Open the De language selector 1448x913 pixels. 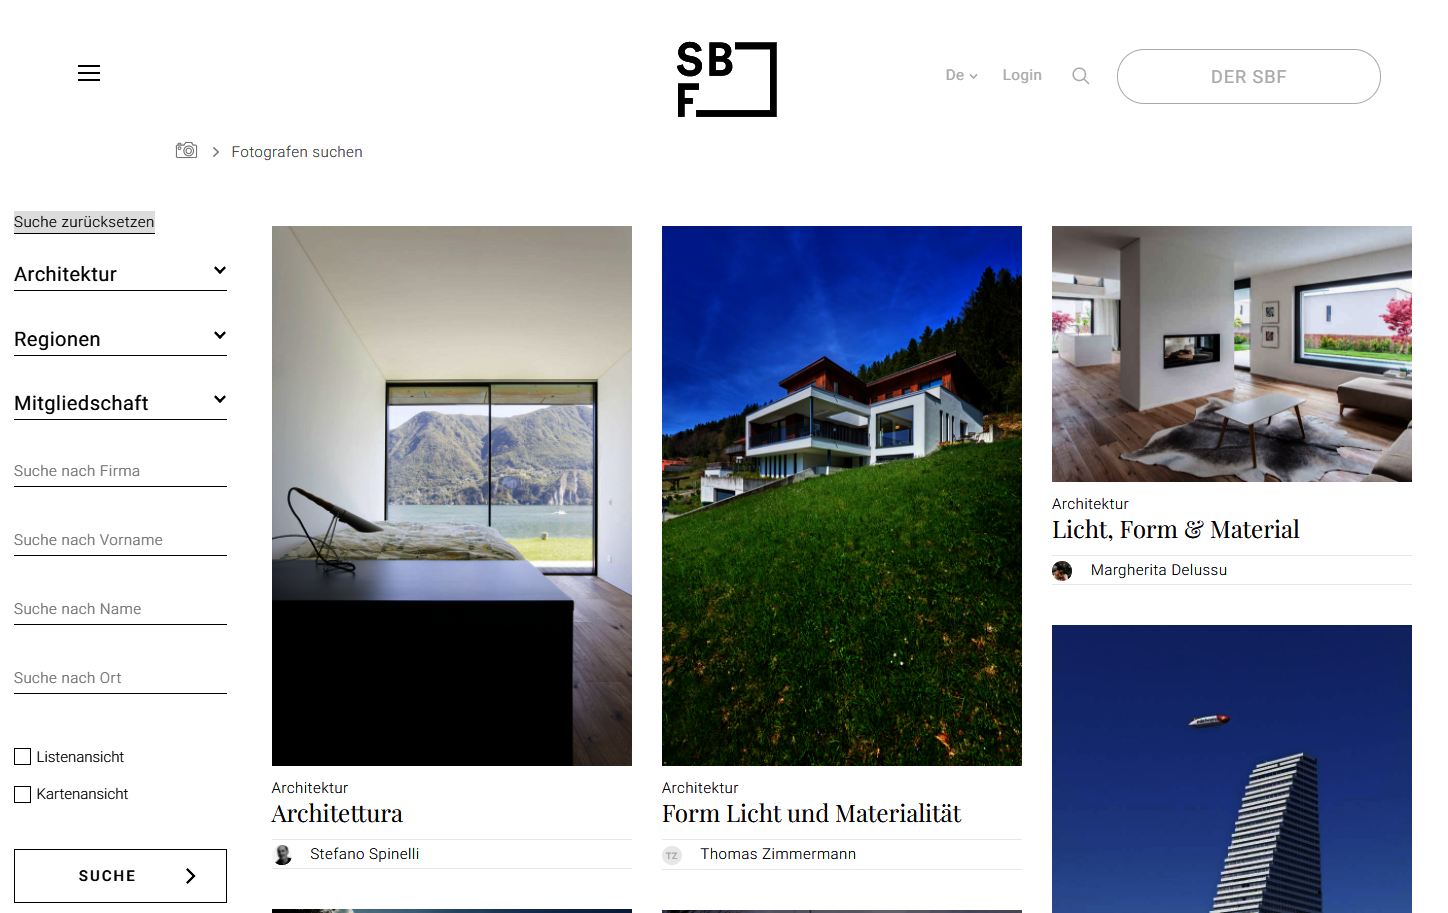(961, 75)
